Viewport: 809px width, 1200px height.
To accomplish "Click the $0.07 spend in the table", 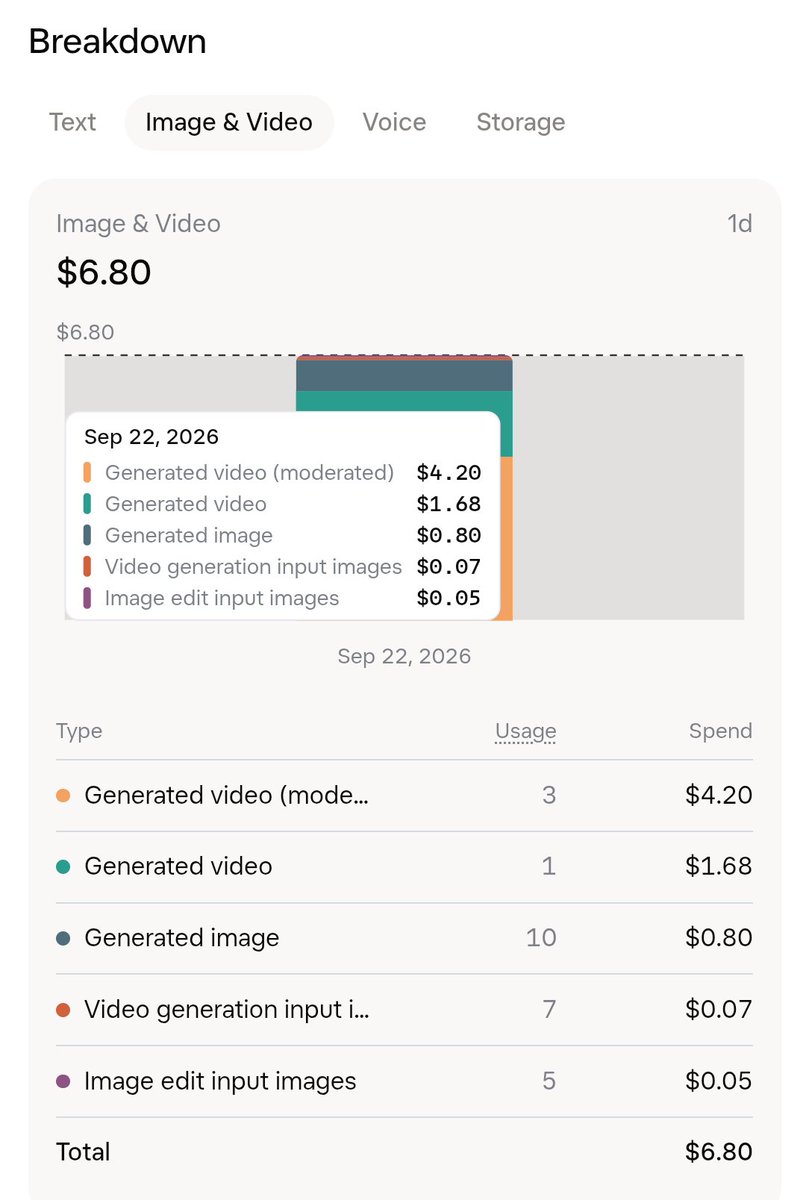I will pyautogui.click(x=718, y=1009).
